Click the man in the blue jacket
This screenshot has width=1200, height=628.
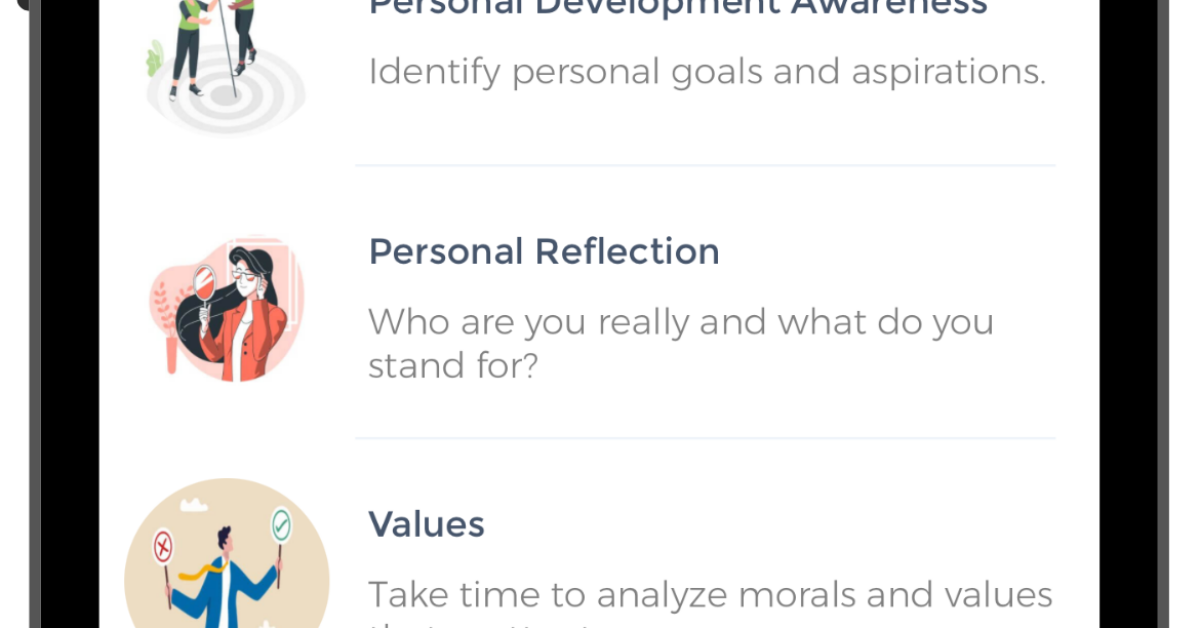222,578
